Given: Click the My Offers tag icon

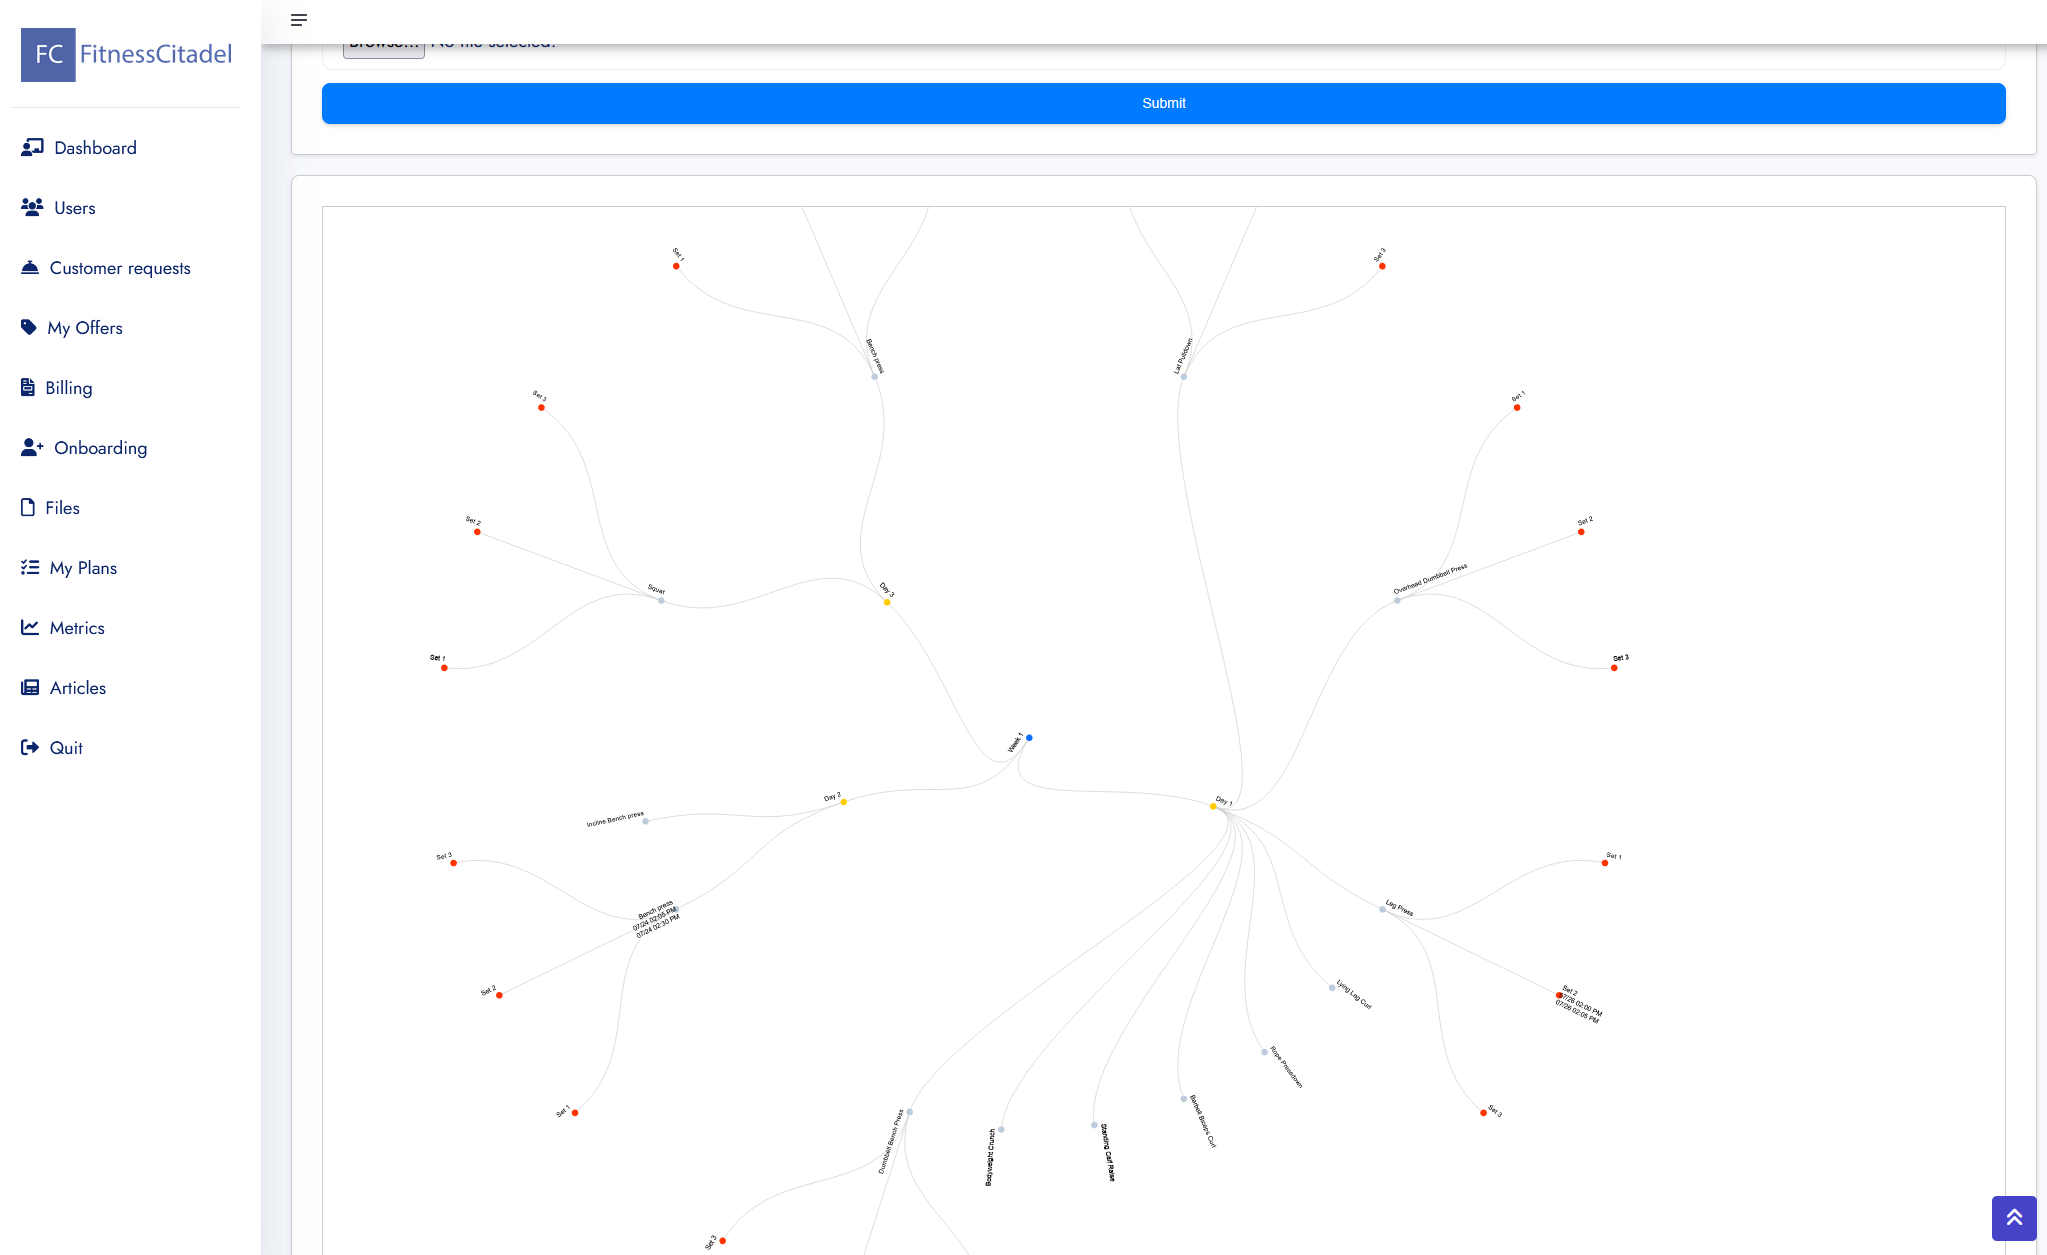Looking at the screenshot, I should pyautogui.click(x=29, y=328).
